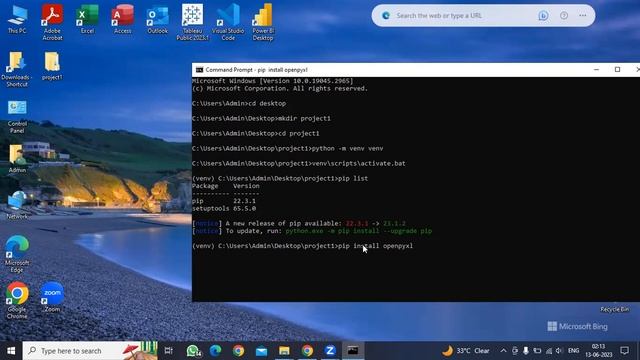Click the Command Prompt title bar text
The image size is (640, 360).
click(256, 70)
